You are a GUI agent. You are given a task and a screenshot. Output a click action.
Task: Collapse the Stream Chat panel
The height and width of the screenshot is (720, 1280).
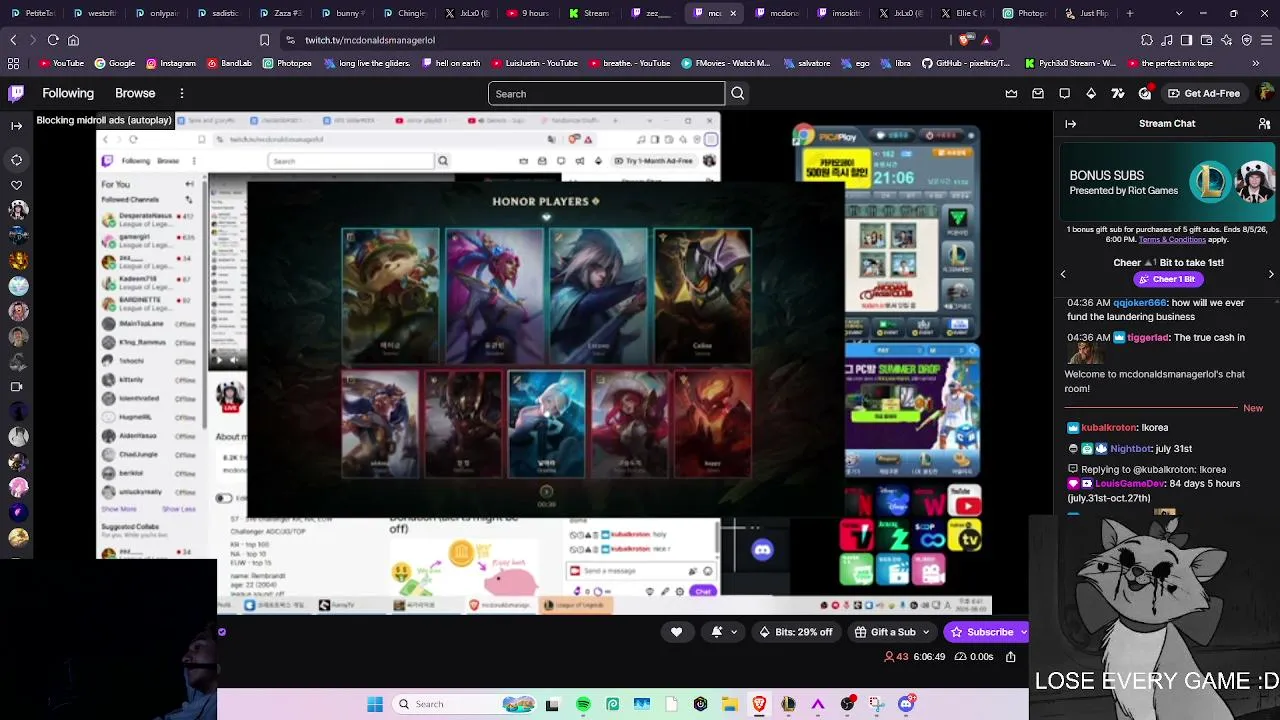1071,124
